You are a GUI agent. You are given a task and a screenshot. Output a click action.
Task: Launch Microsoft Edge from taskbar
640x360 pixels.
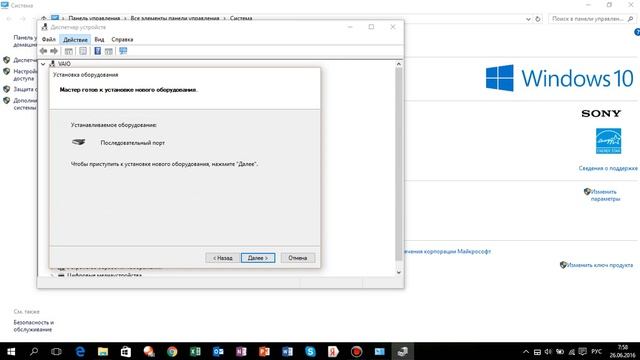coord(80,351)
